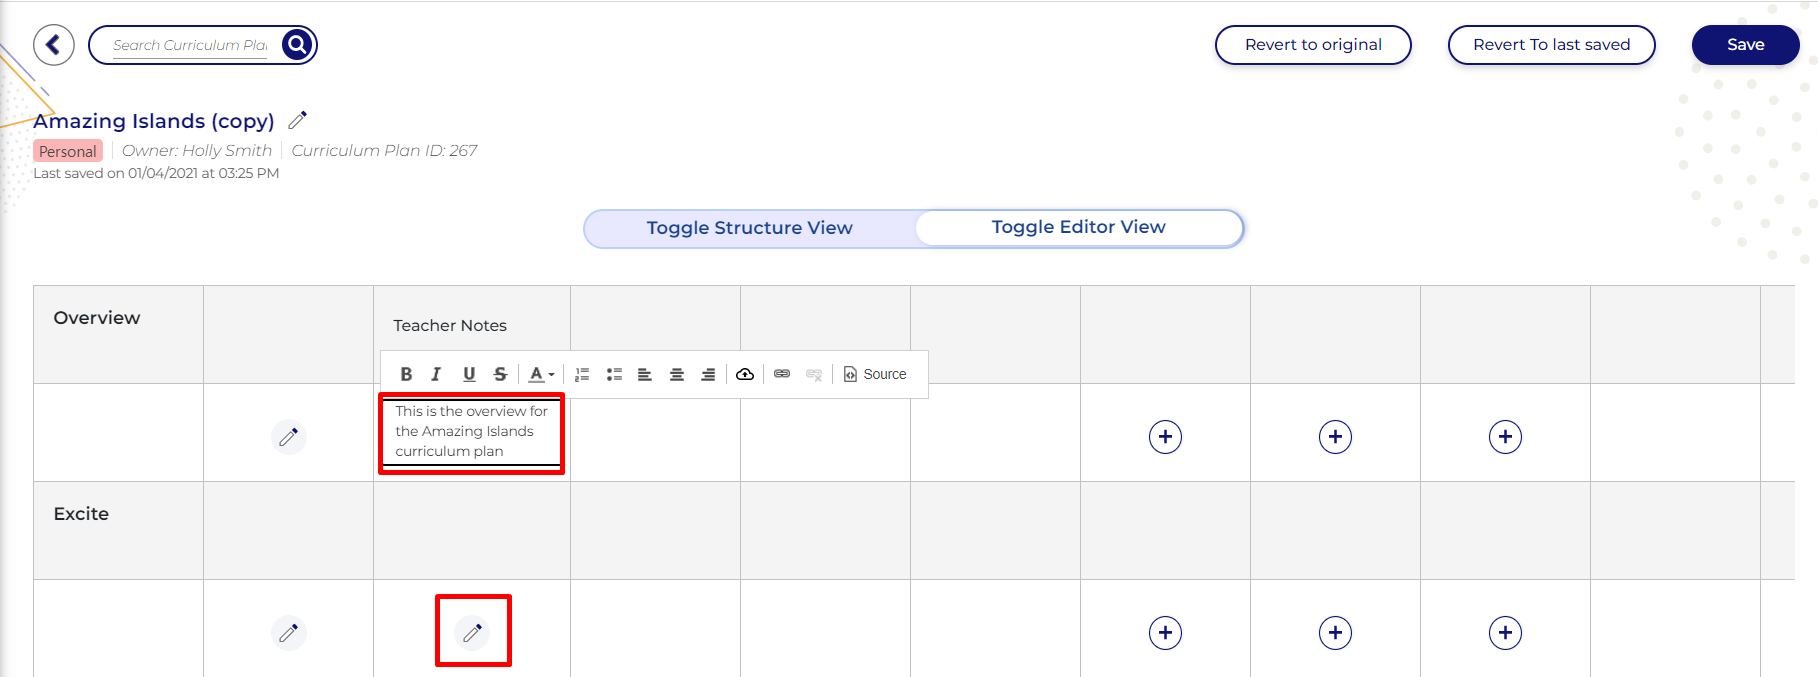
Task: Toggle bold formatting in the editor toolbar
Action: [x=406, y=374]
